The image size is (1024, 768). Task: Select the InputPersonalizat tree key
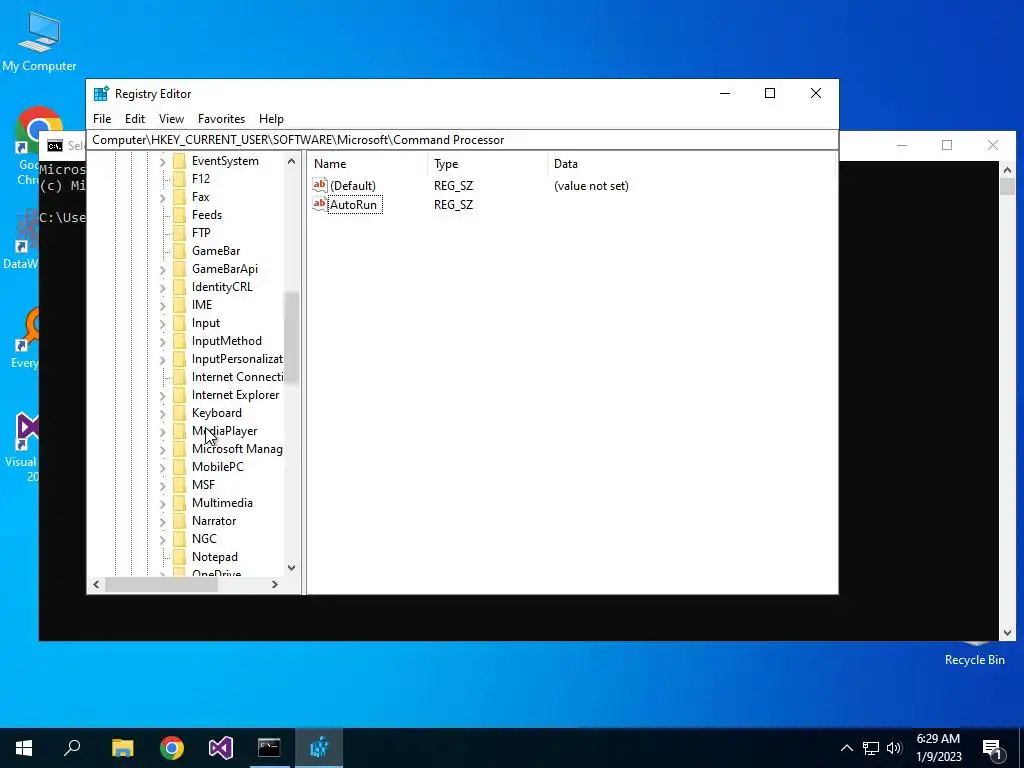(x=237, y=359)
